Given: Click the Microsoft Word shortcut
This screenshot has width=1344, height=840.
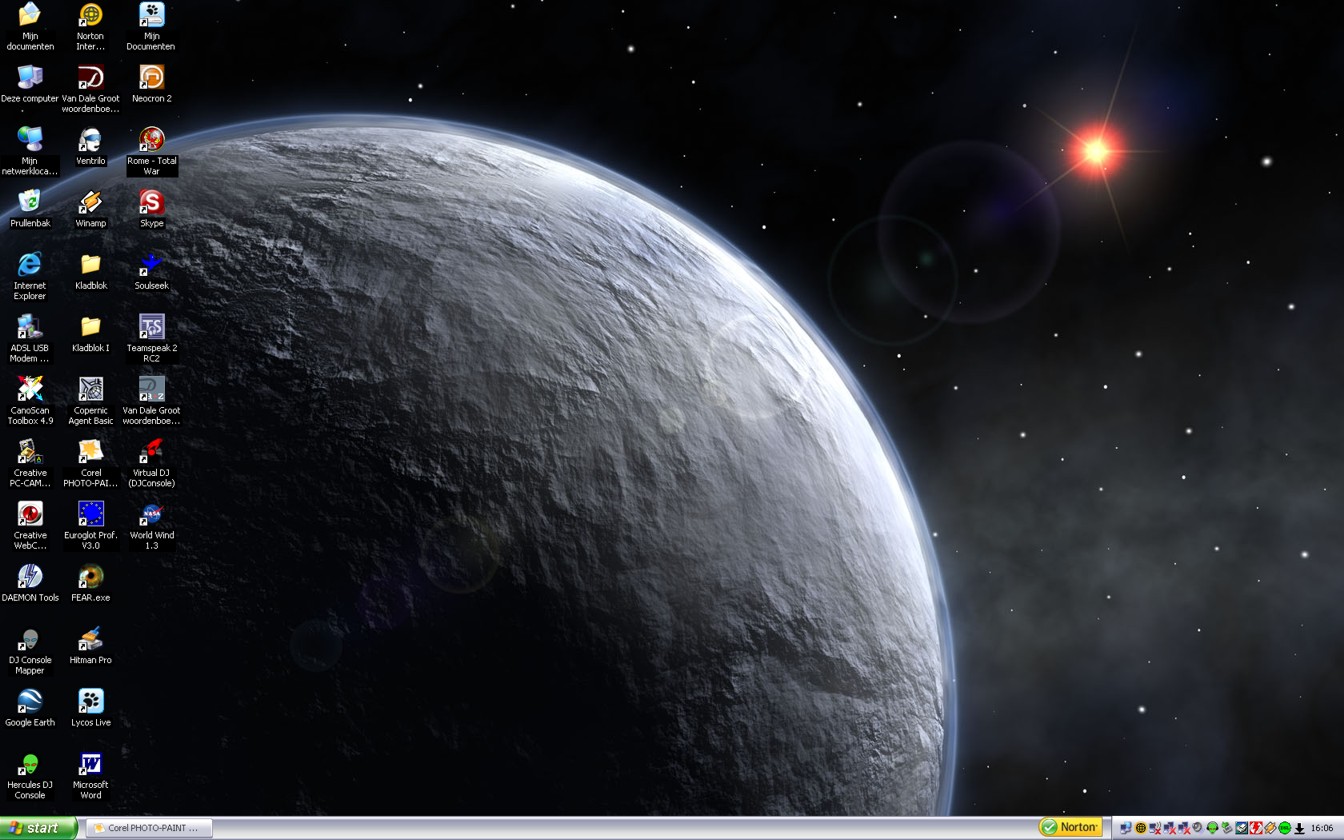Looking at the screenshot, I should tap(90, 765).
